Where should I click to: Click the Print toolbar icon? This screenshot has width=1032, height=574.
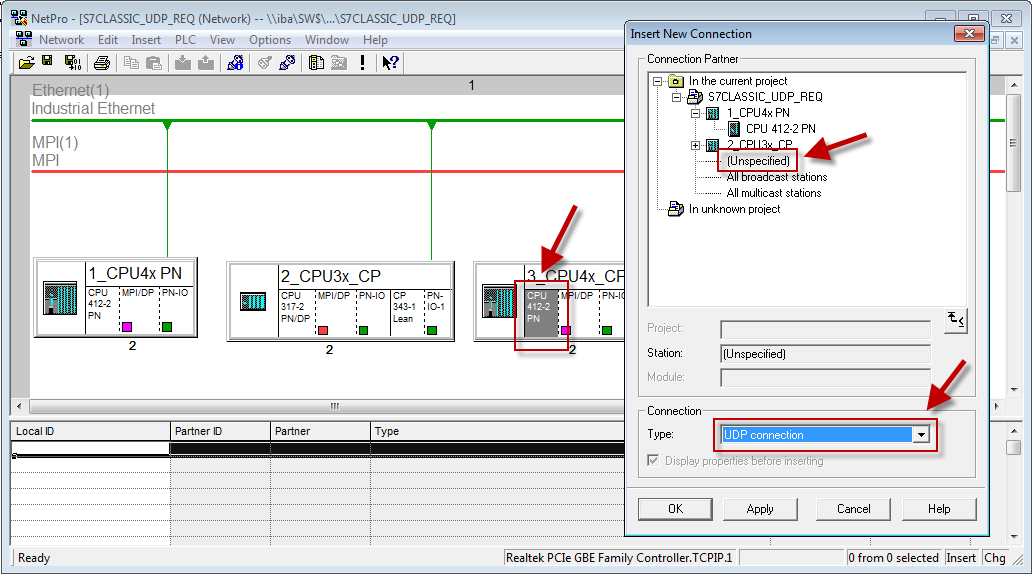[x=101, y=63]
